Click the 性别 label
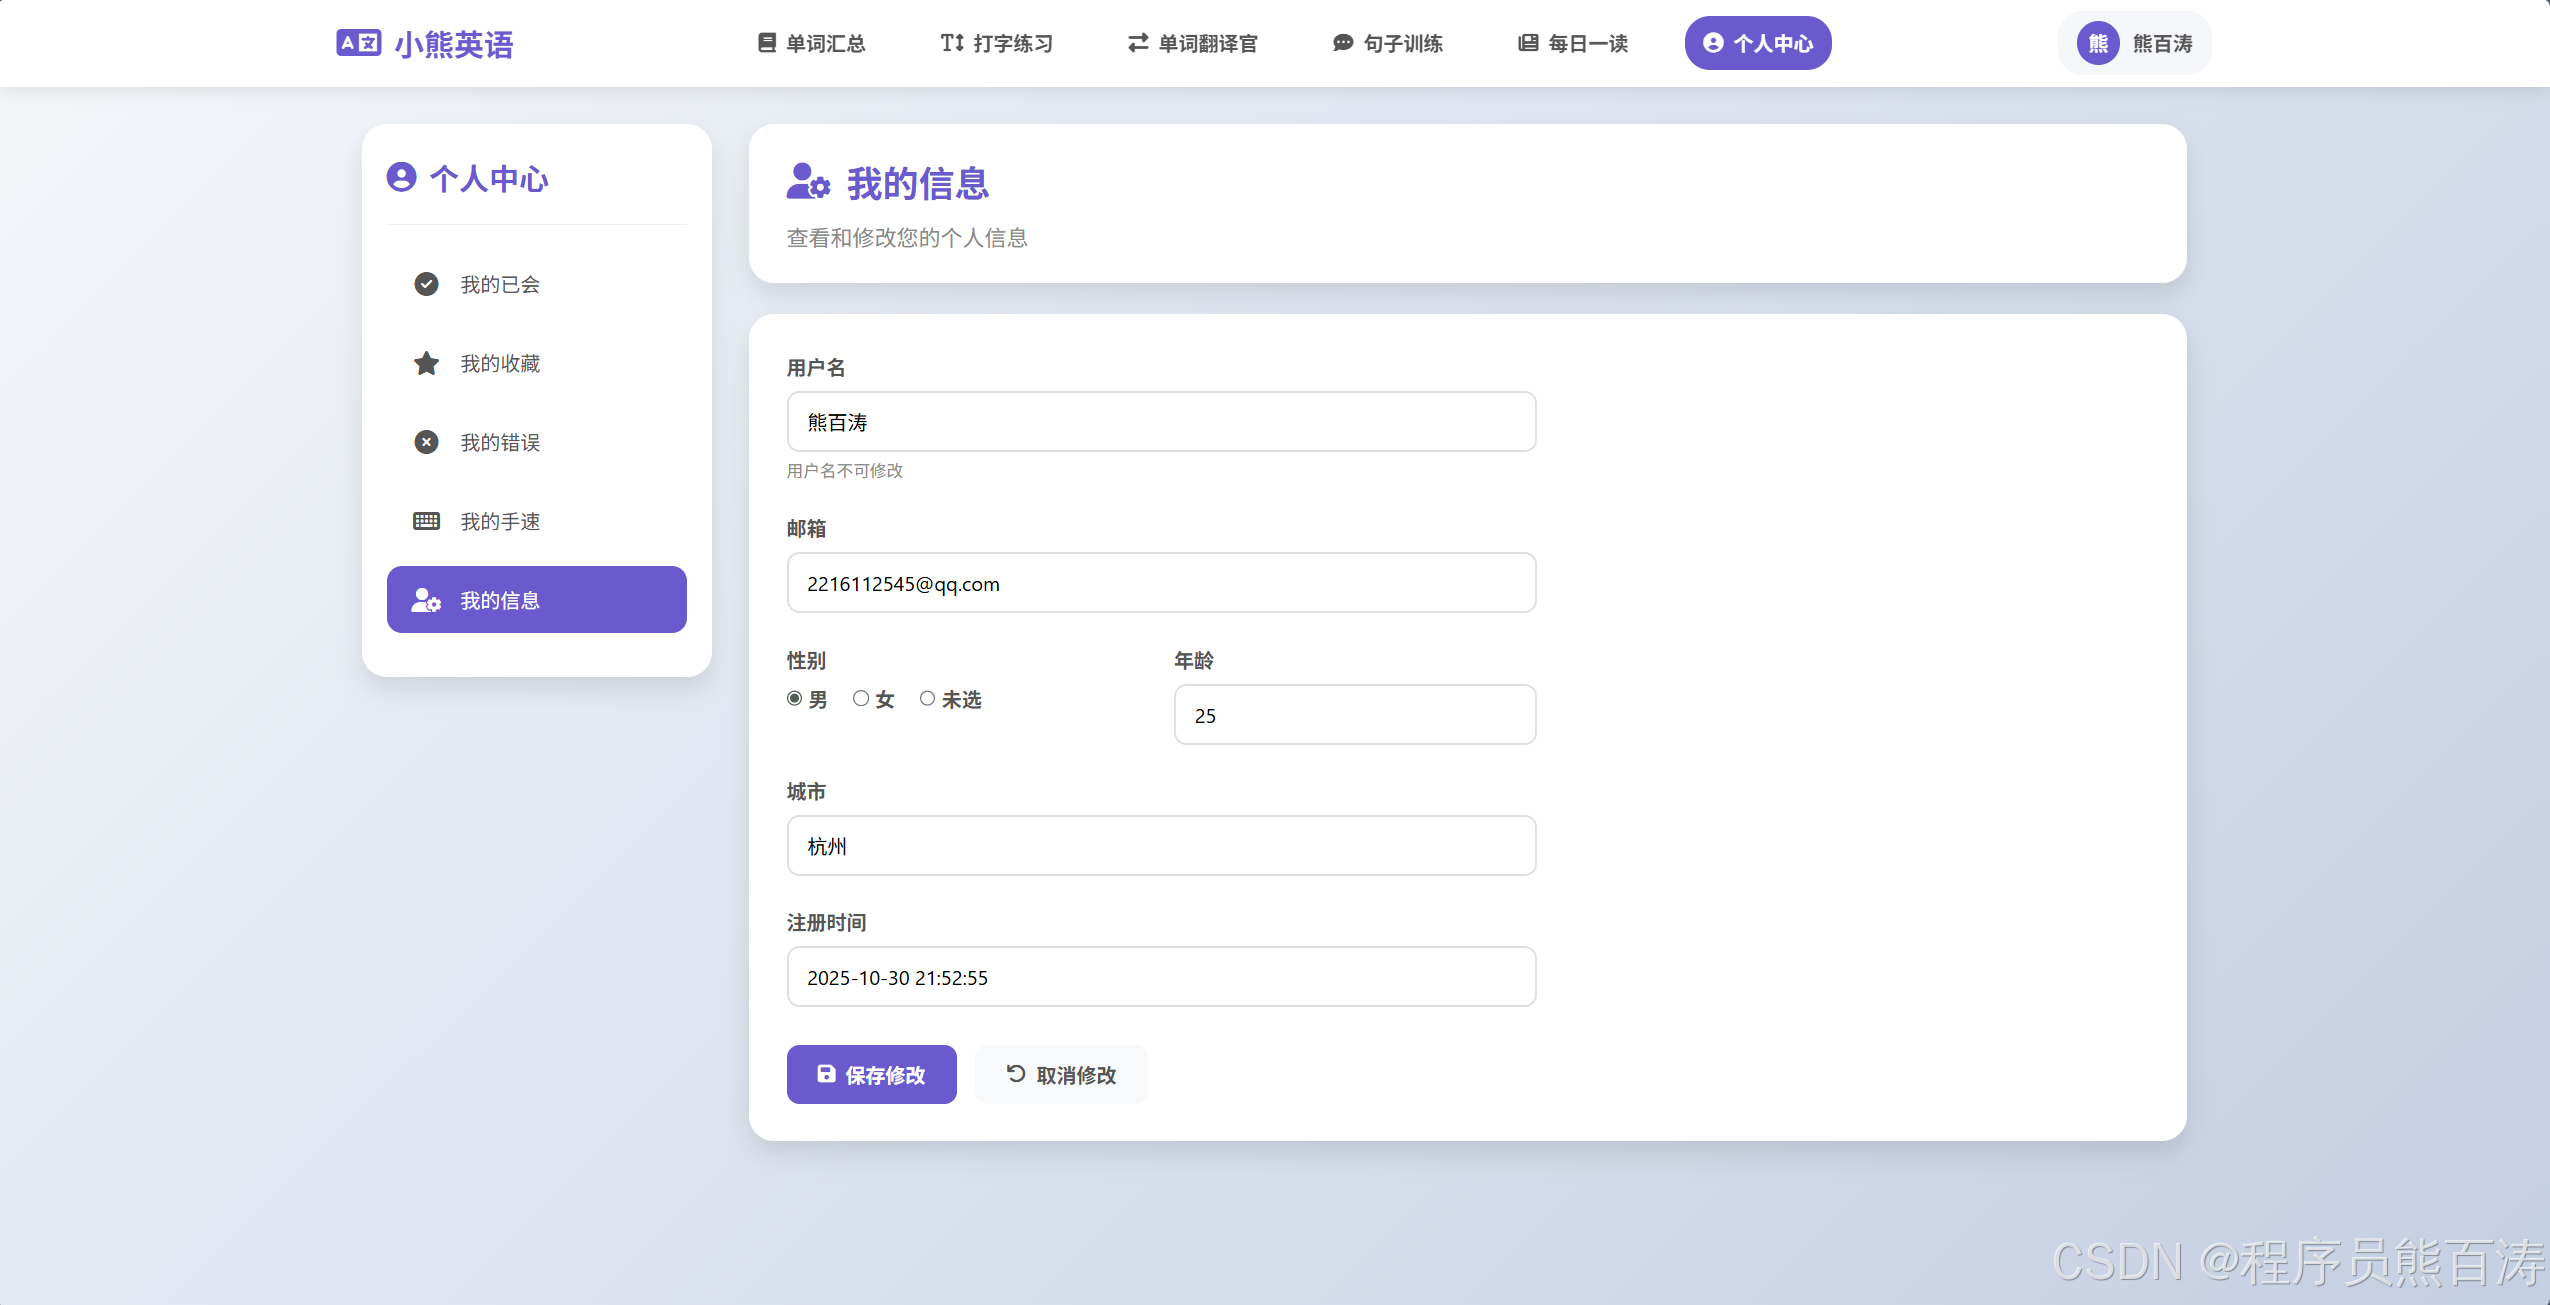 point(806,660)
